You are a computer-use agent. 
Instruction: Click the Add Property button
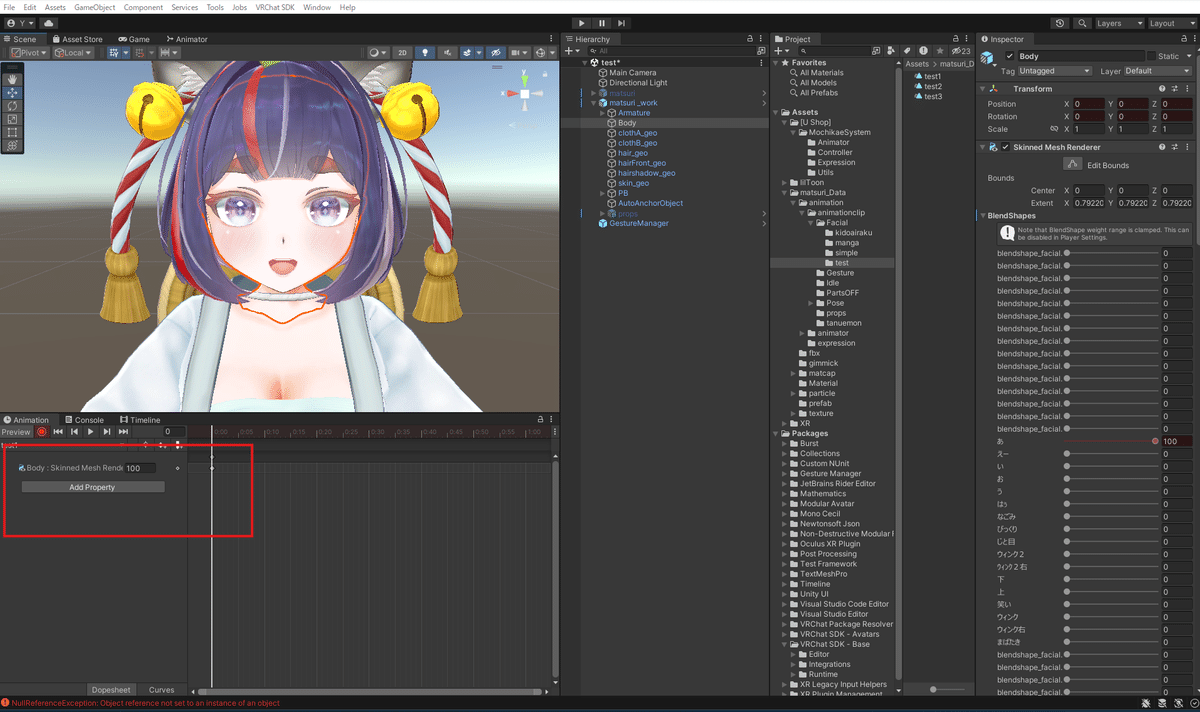tap(92, 487)
